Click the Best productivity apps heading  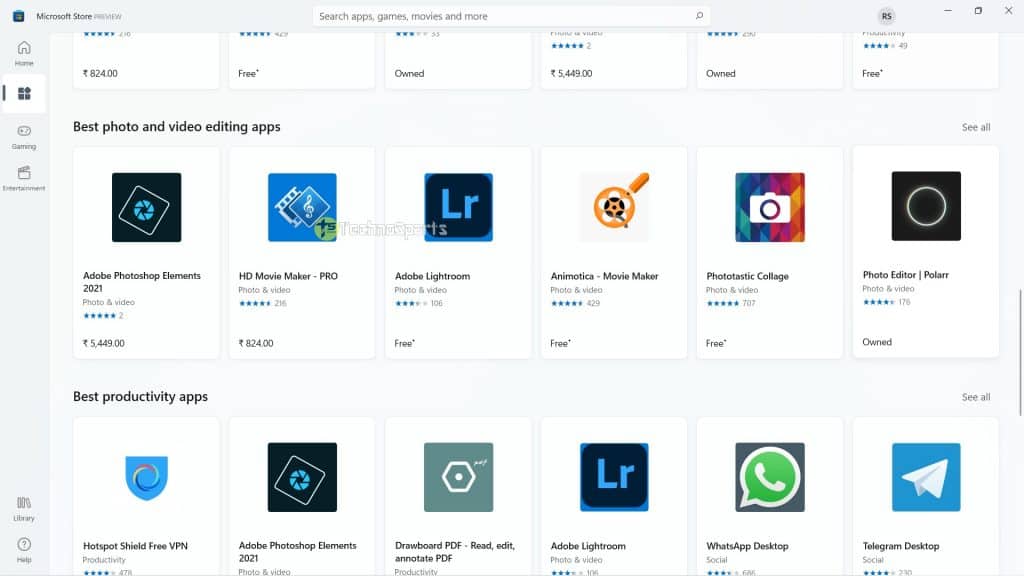point(140,396)
